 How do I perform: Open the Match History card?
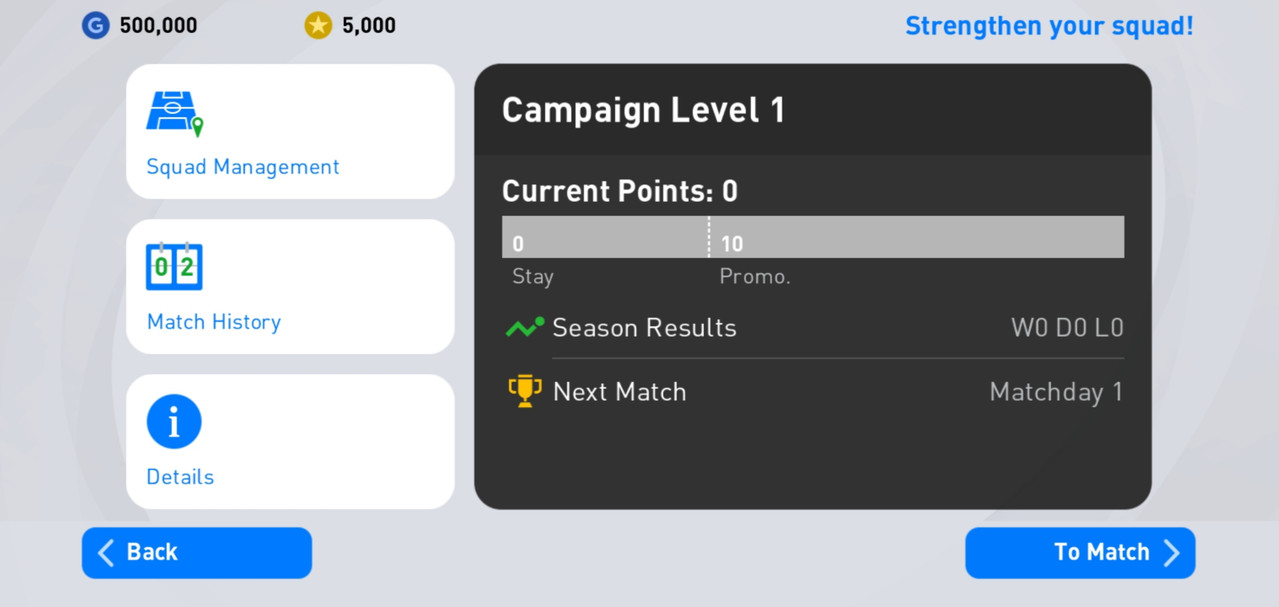pos(290,286)
